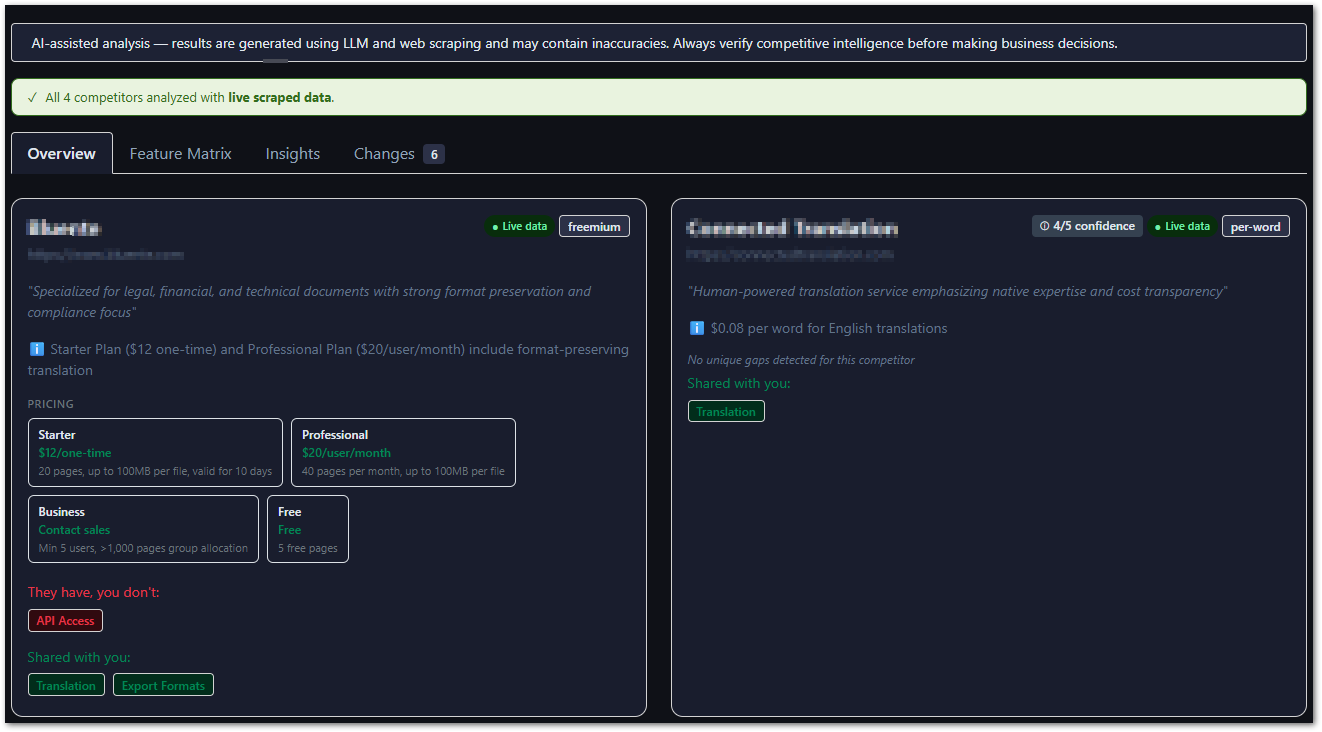
Task: Click the red API Access tag
Action: (65, 621)
